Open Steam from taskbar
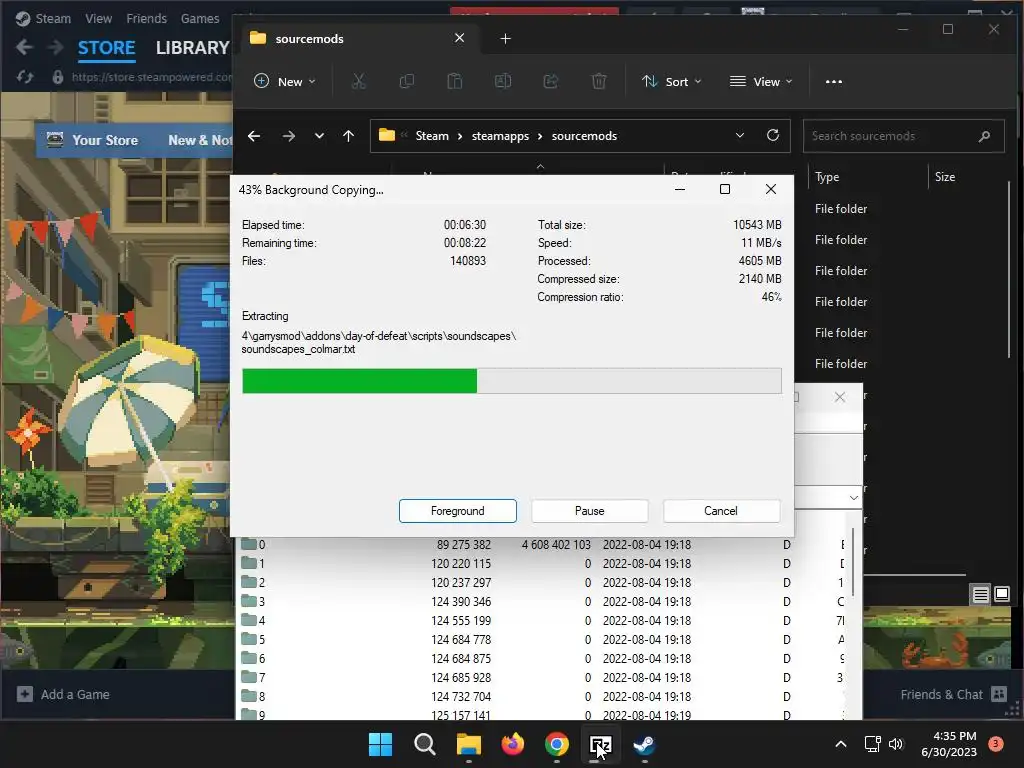 pyautogui.click(x=645, y=744)
